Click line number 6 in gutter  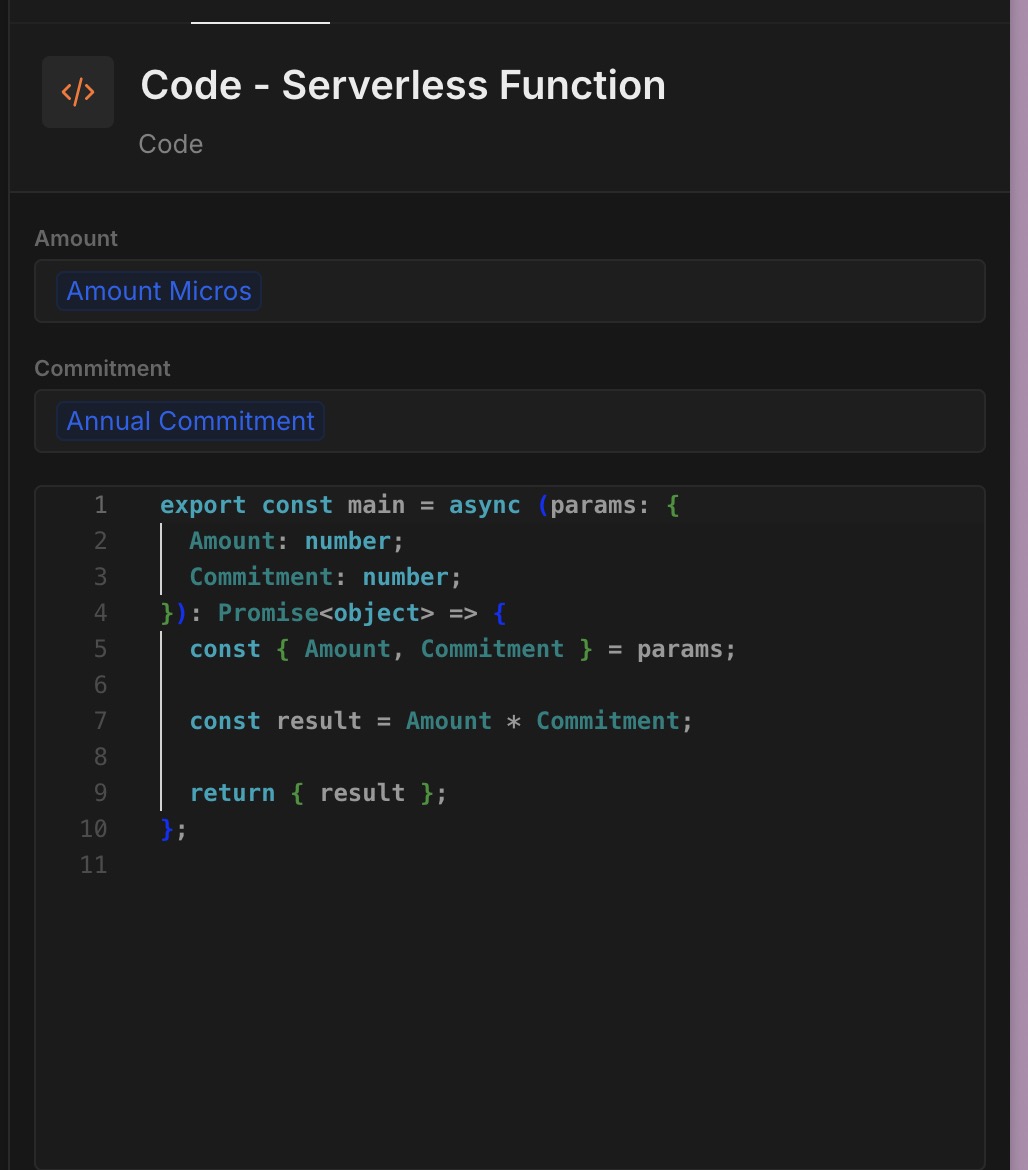pos(100,685)
